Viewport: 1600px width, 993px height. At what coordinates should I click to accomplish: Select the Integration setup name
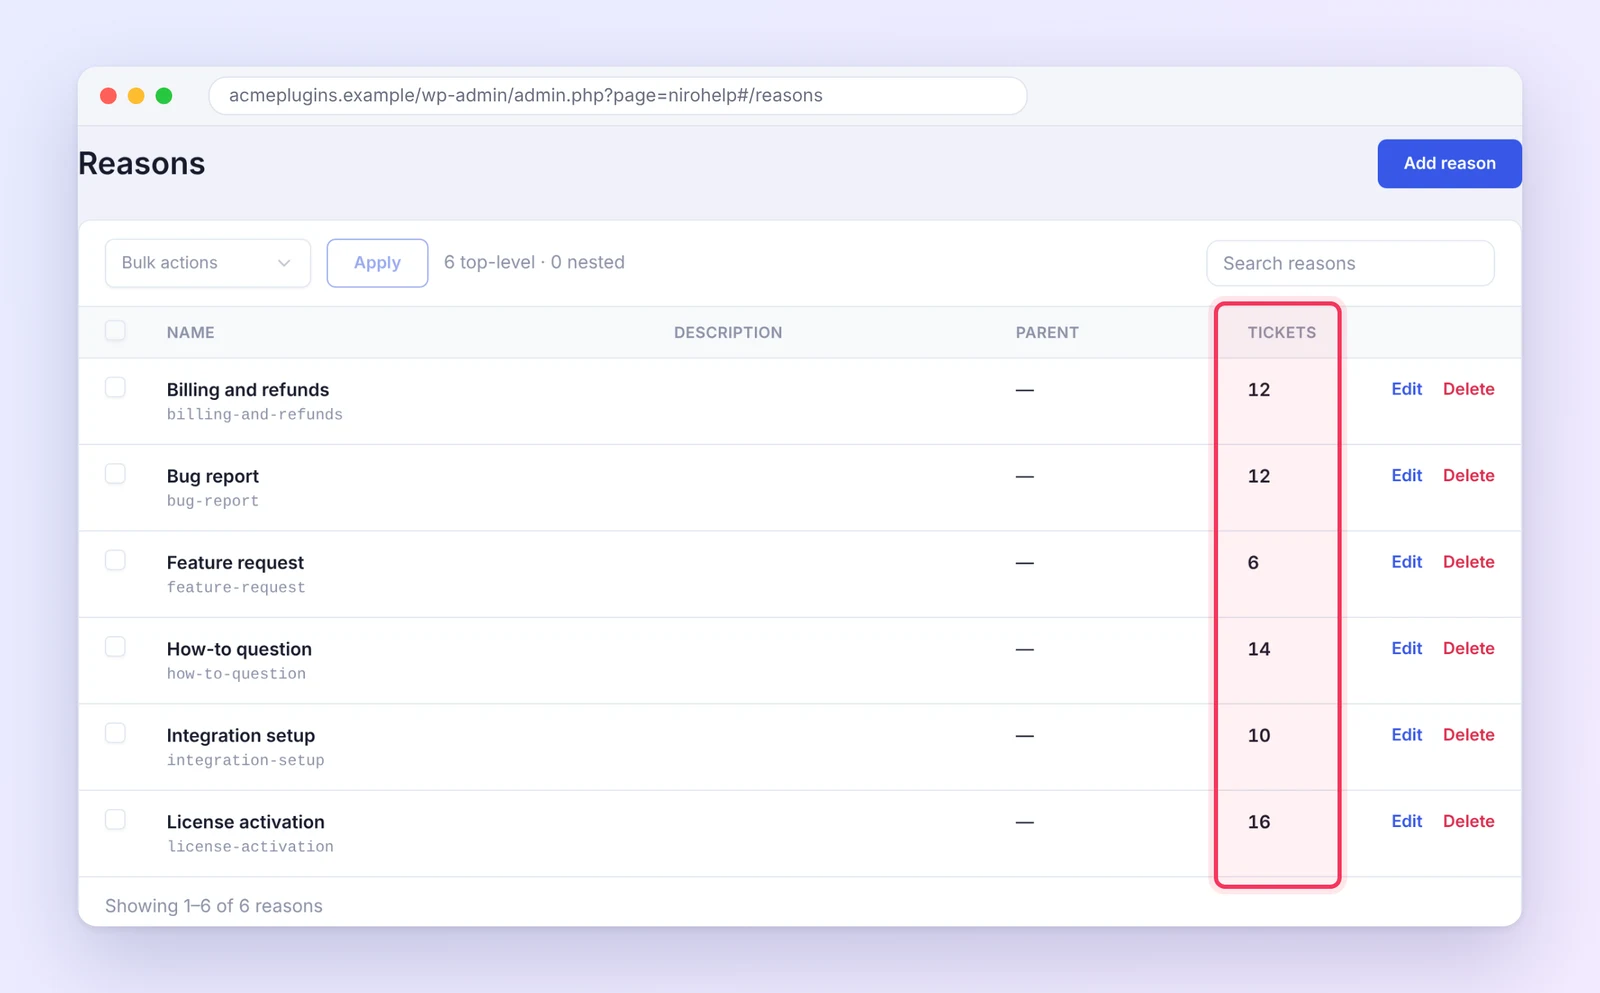click(241, 736)
